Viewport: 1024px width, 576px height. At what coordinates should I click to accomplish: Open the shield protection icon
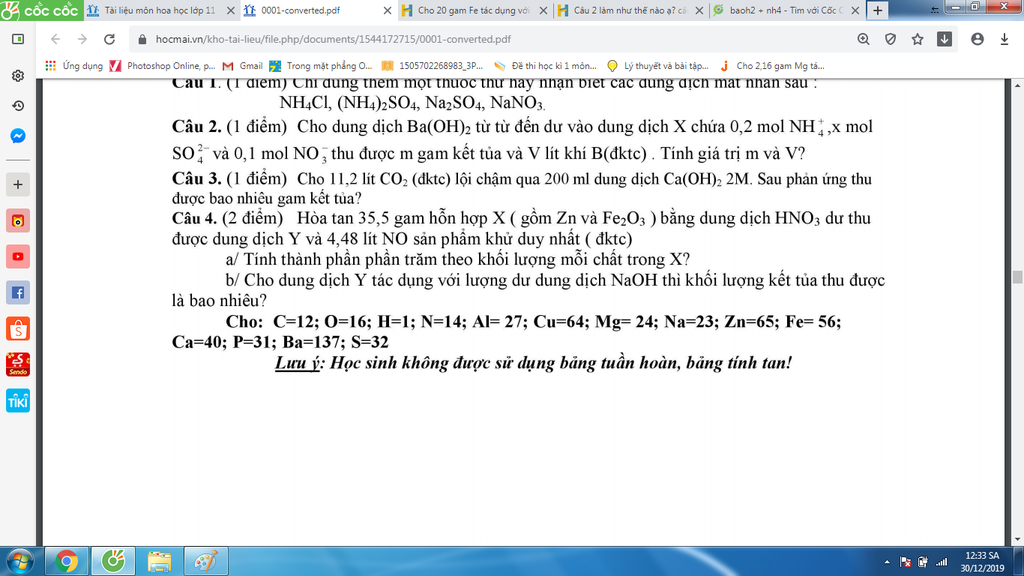[890, 39]
